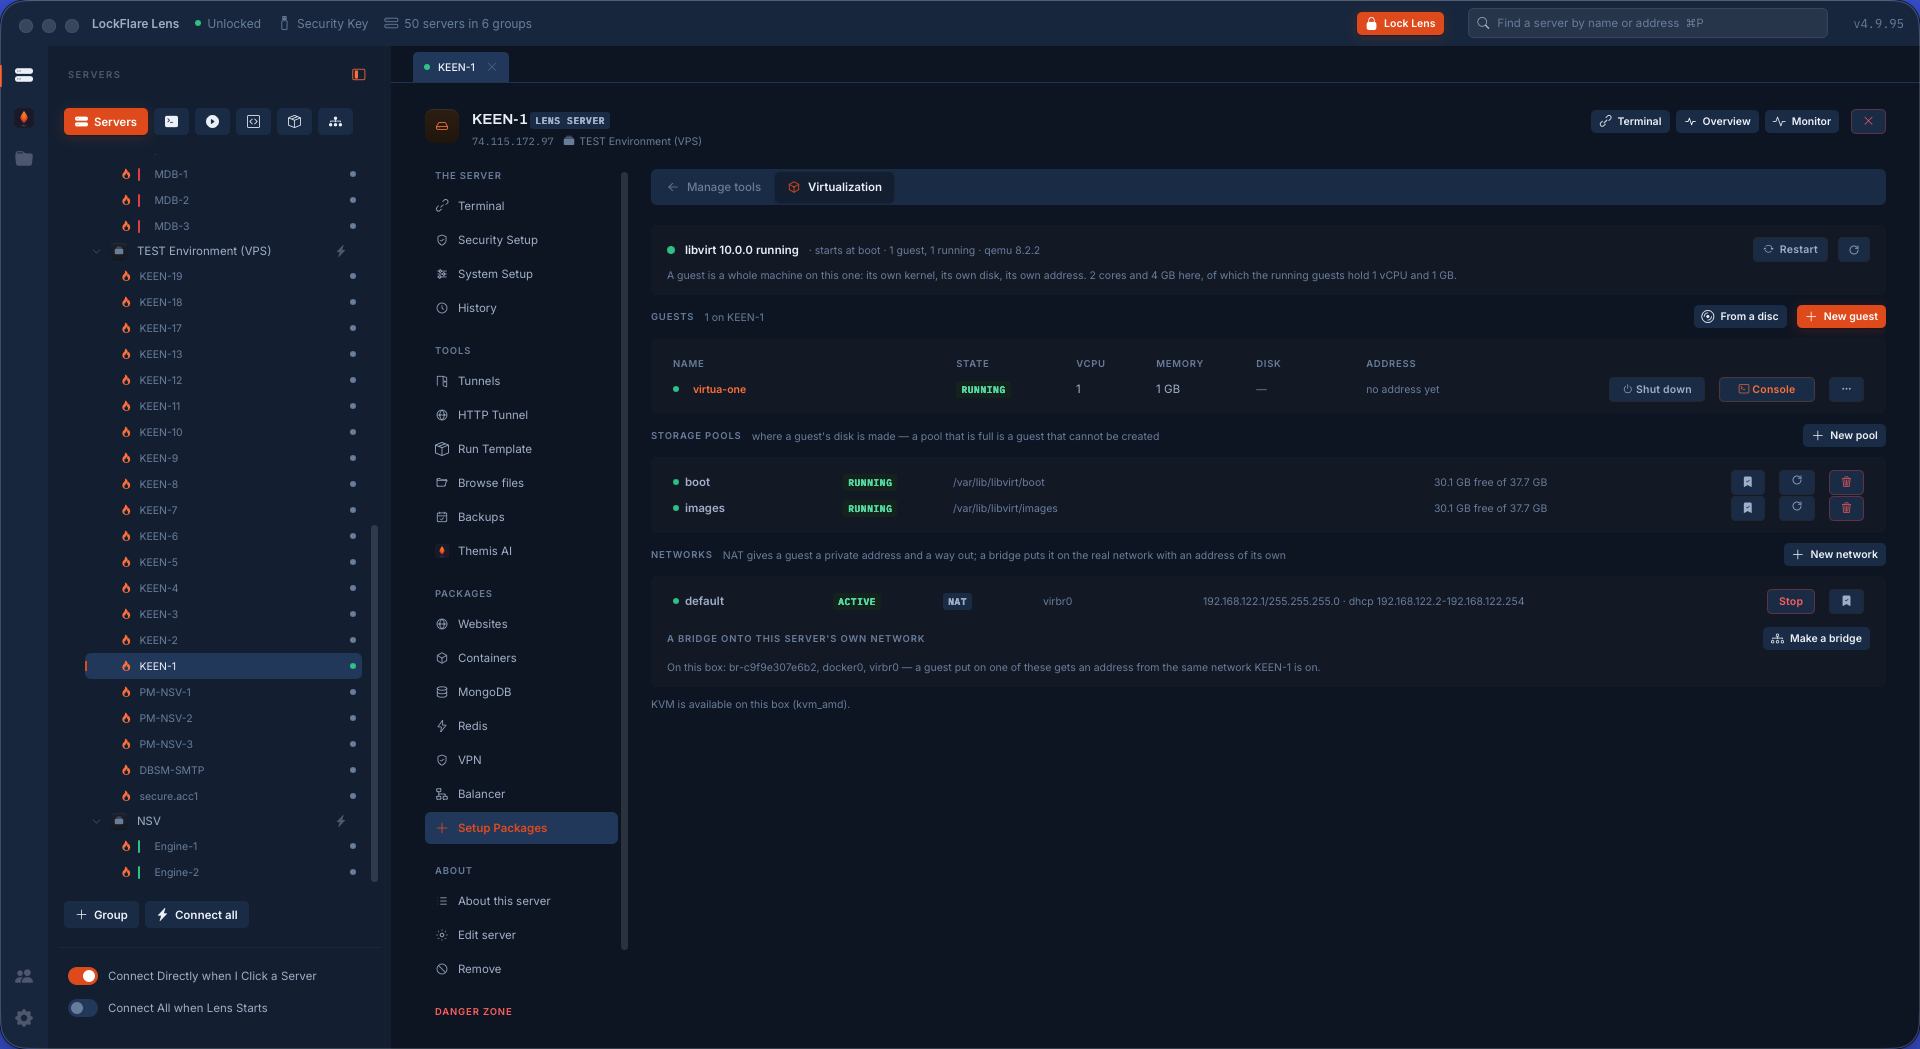The height and width of the screenshot is (1049, 1920).
Task: Open Console for virtua-one
Action: click(x=1766, y=389)
